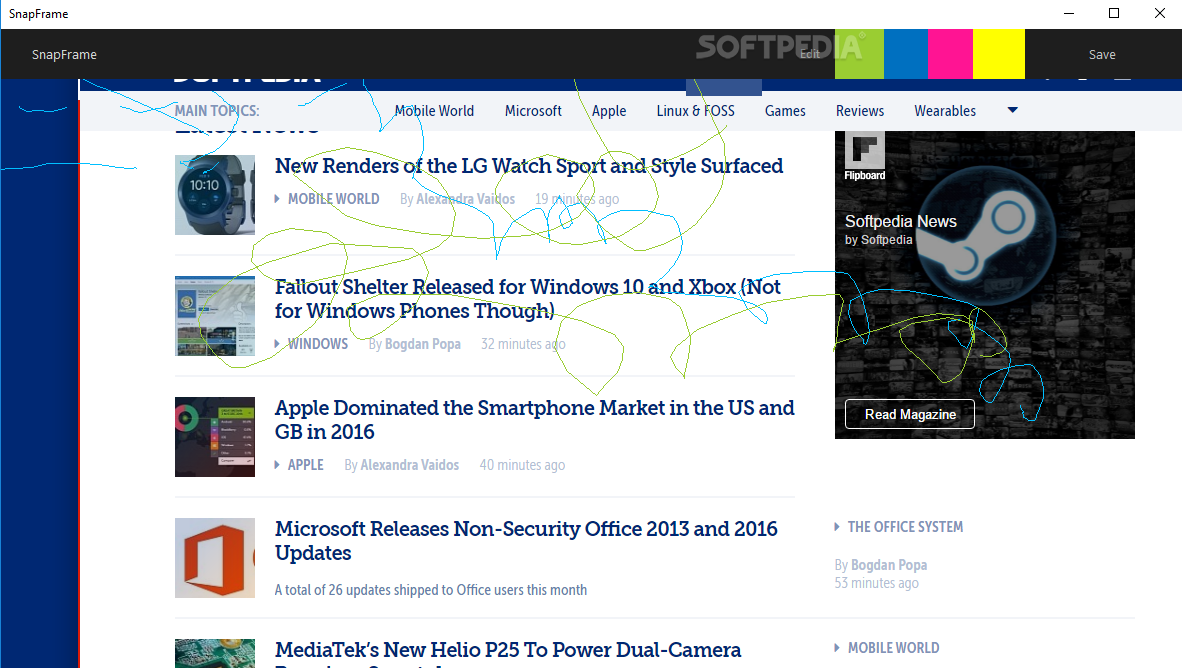
Task: Click the WINDOWS category tag
Action: pyautogui.click(x=317, y=344)
